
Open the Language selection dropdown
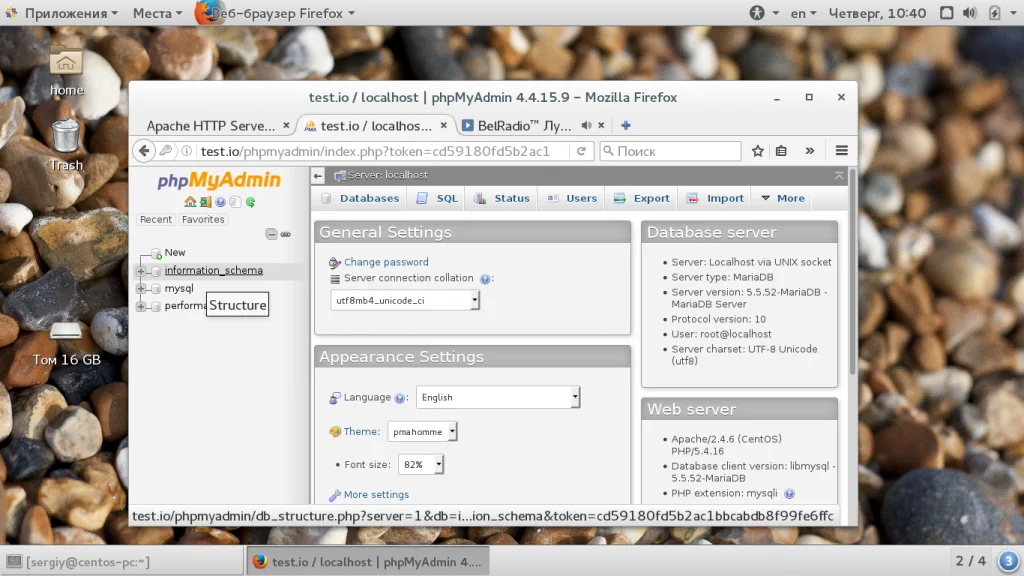(498, 397)
